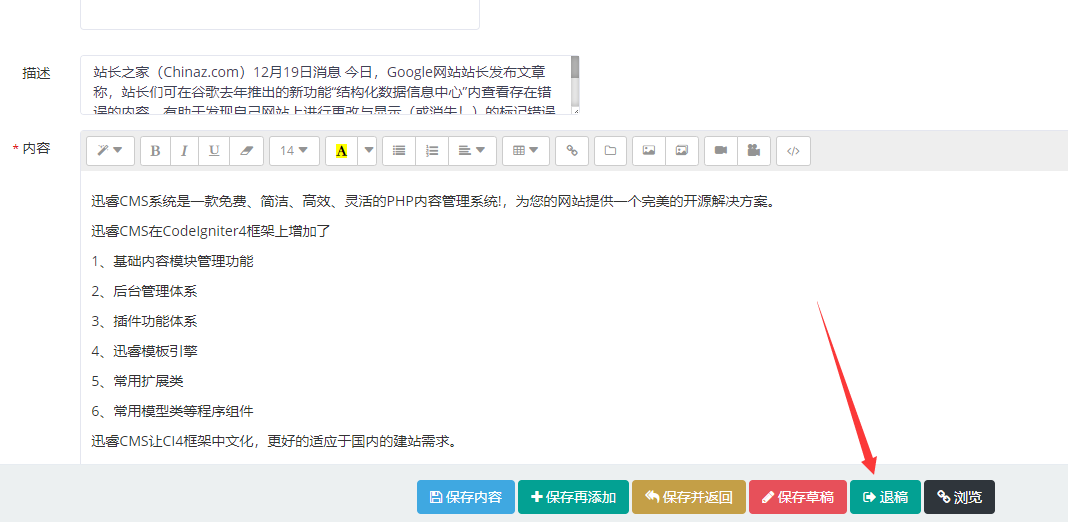Click the line '6、常用模型类等程序组件'
This screenshot has height=522, width=1068.
172,411
